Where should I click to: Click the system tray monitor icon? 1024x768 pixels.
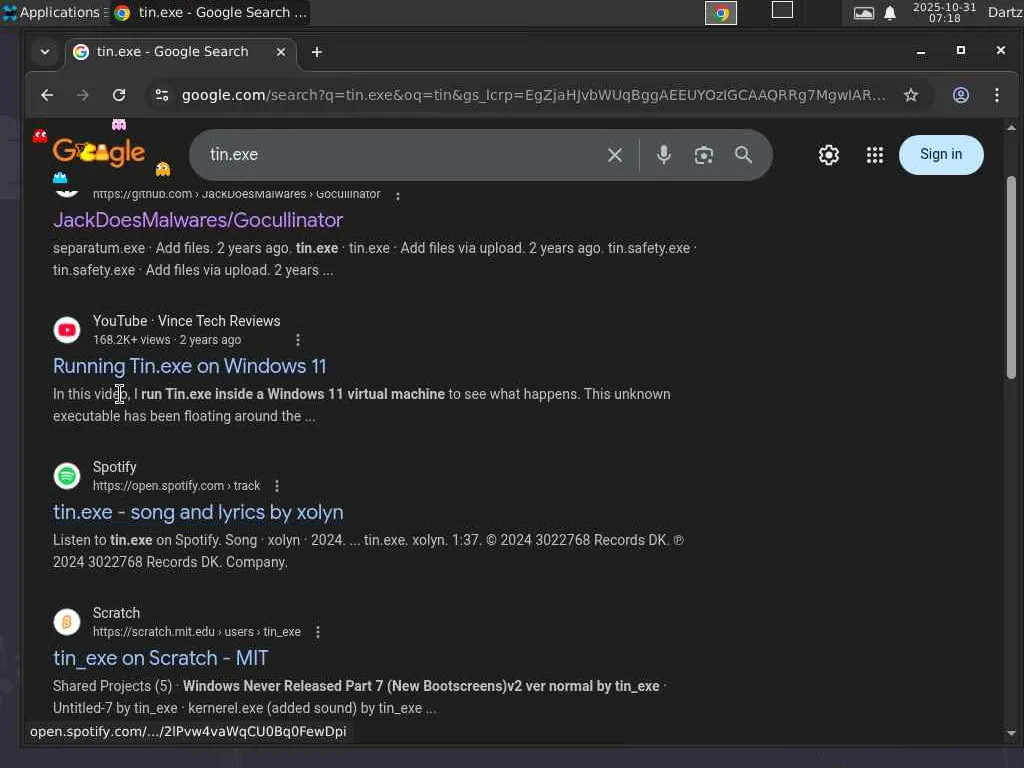click(863, 13)
